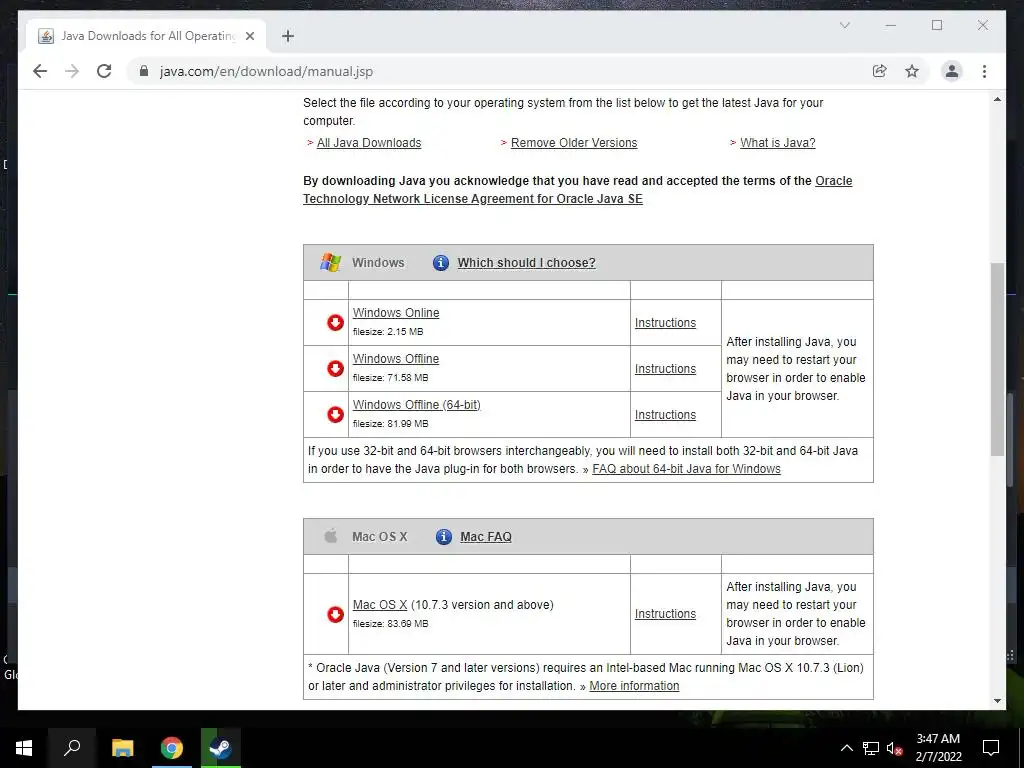Open the share this page icon in address bar

pos(880,71)
